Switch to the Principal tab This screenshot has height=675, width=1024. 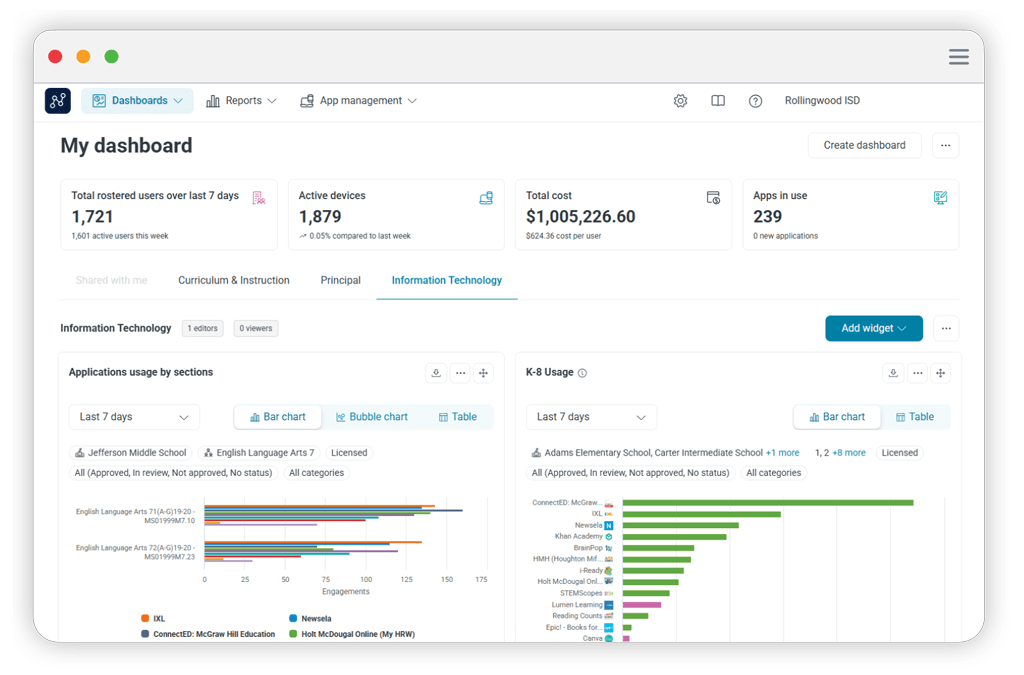340,281
